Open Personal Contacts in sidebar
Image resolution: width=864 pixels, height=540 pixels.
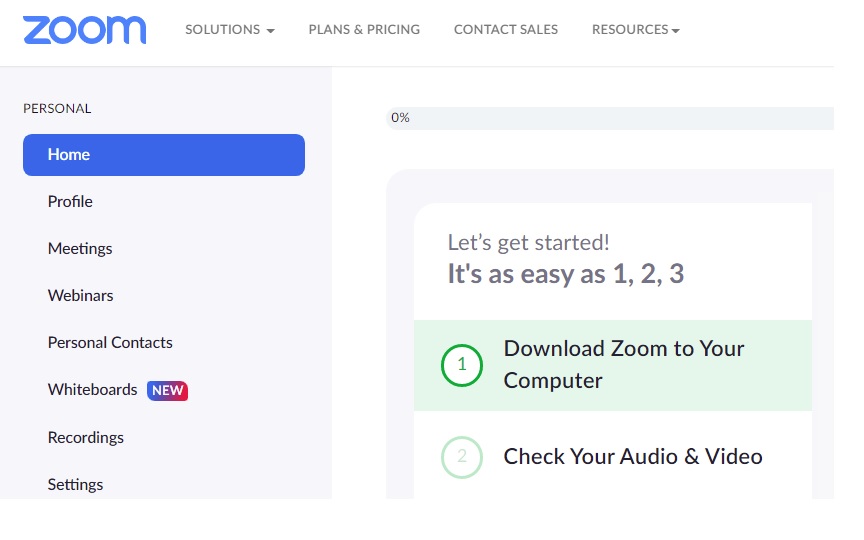[x=110, y=343]
